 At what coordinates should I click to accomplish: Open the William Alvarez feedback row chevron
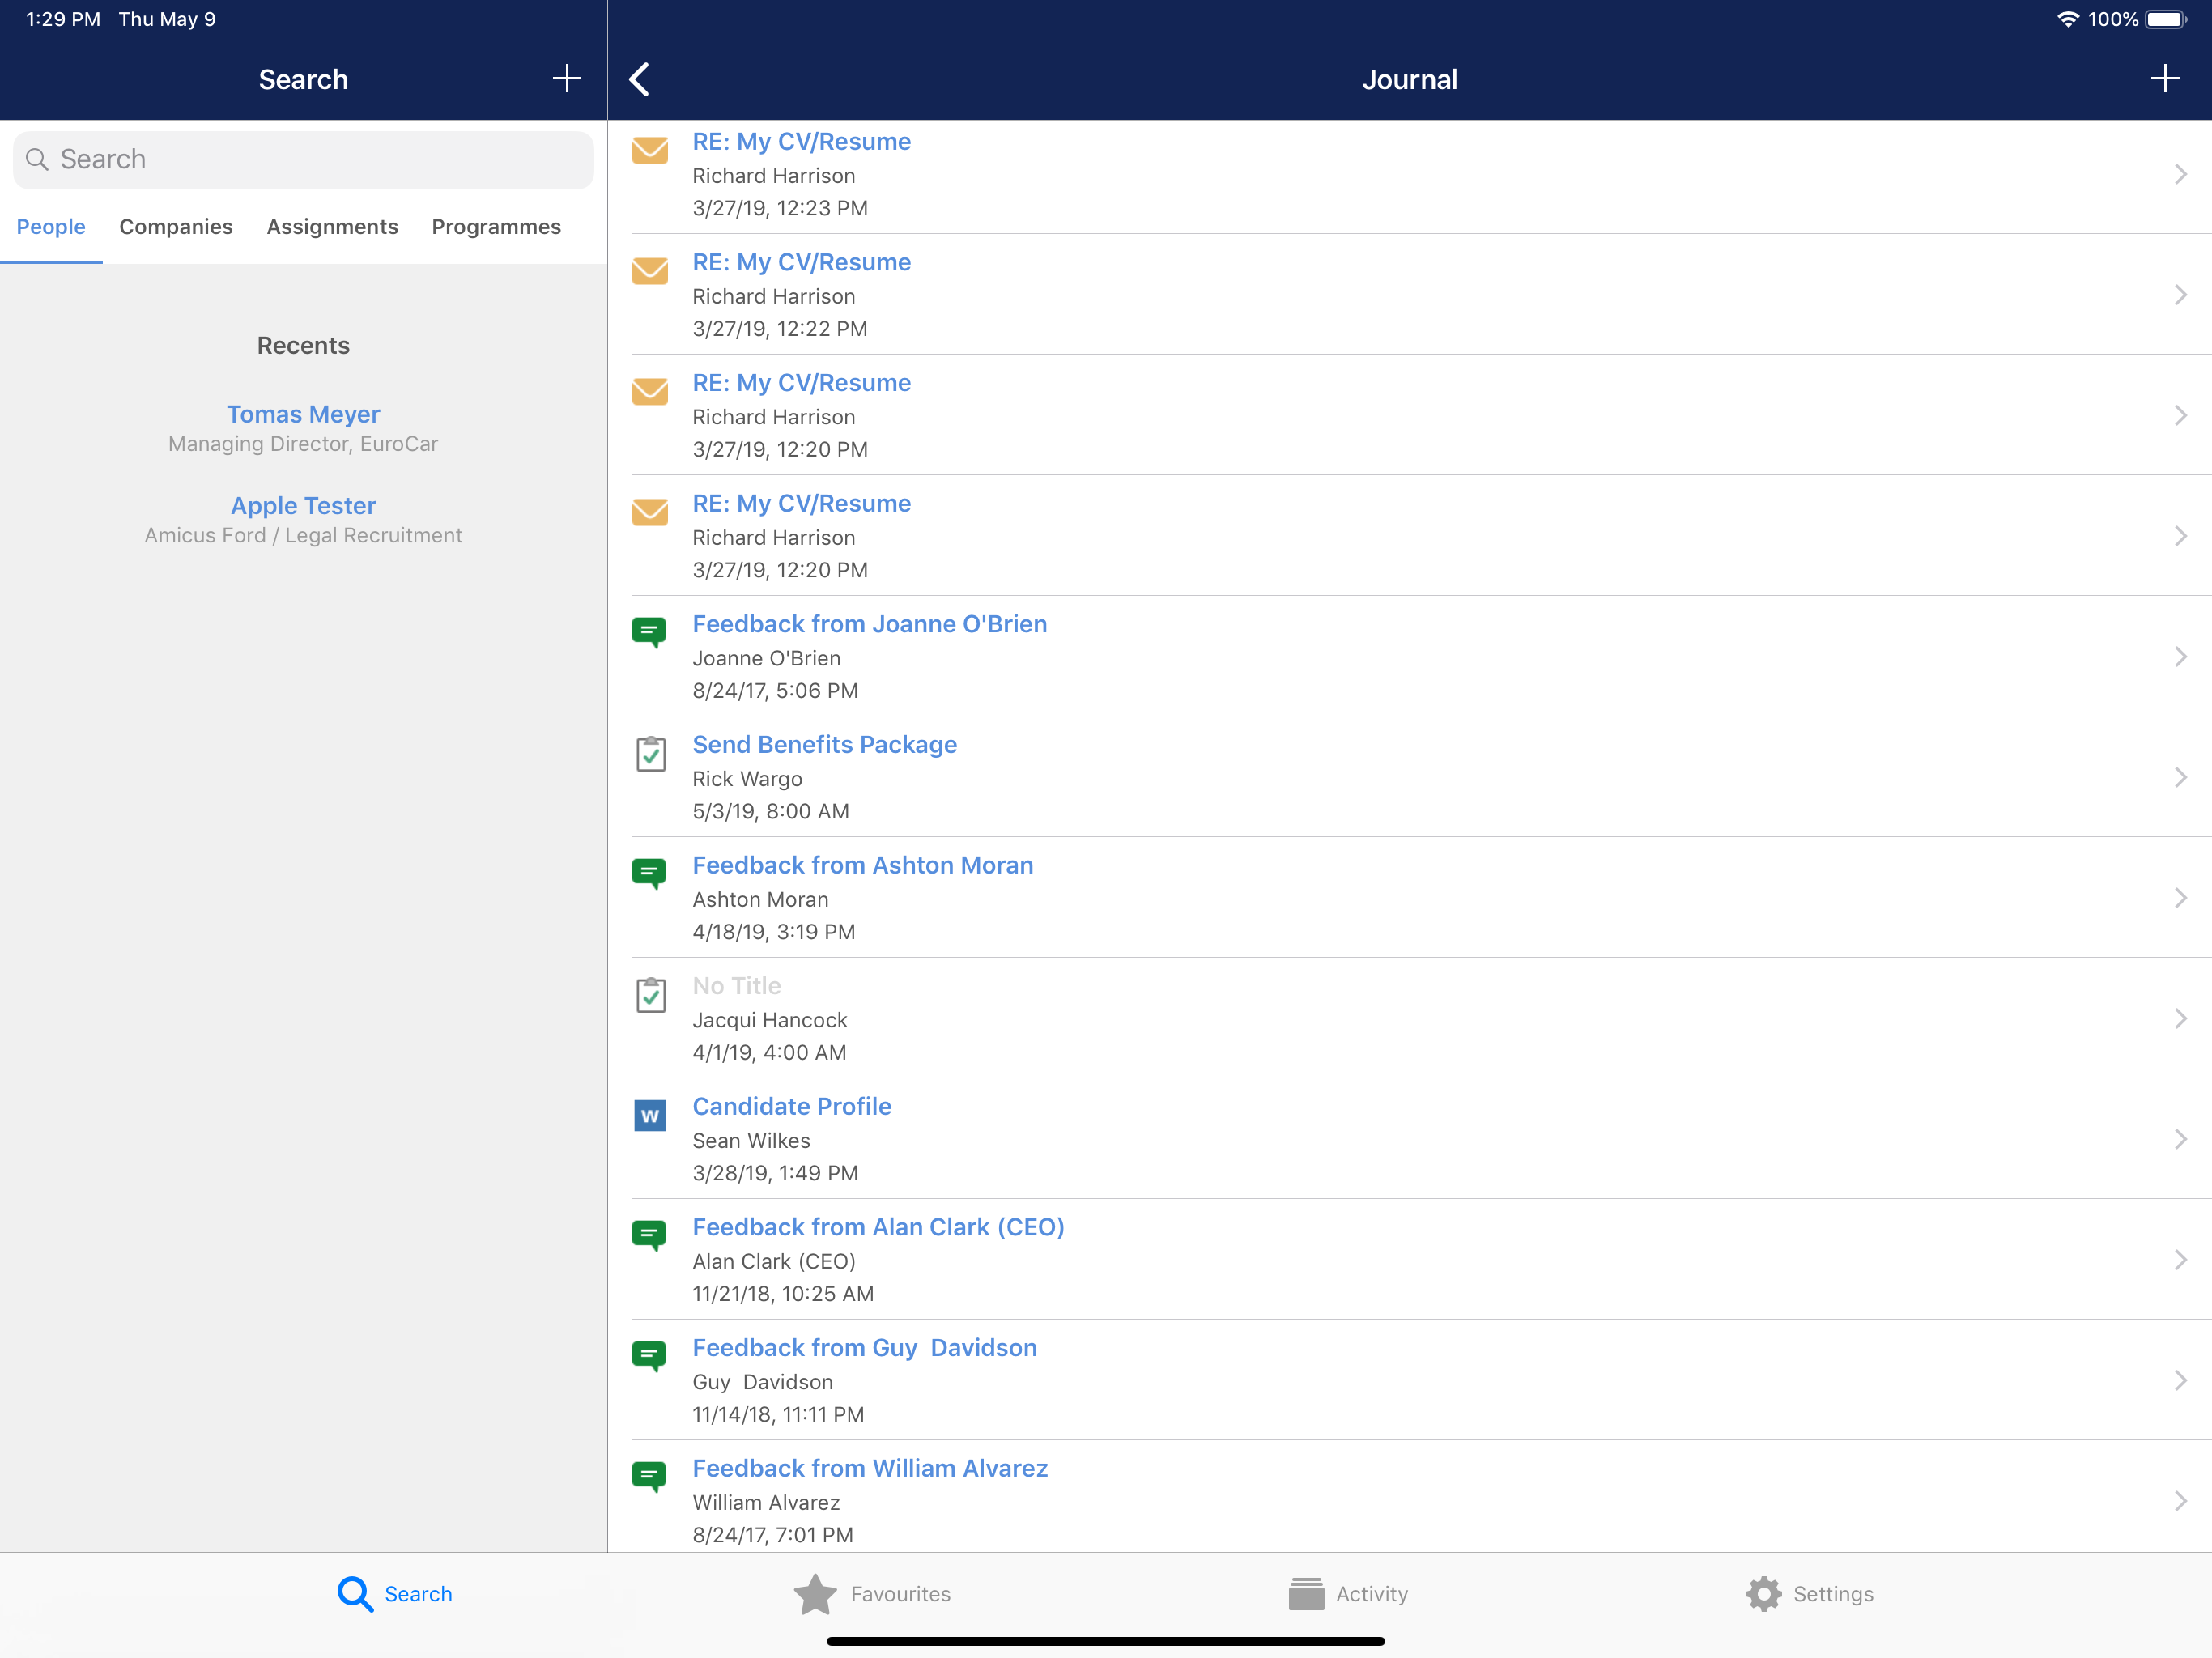(2180, 1501)
